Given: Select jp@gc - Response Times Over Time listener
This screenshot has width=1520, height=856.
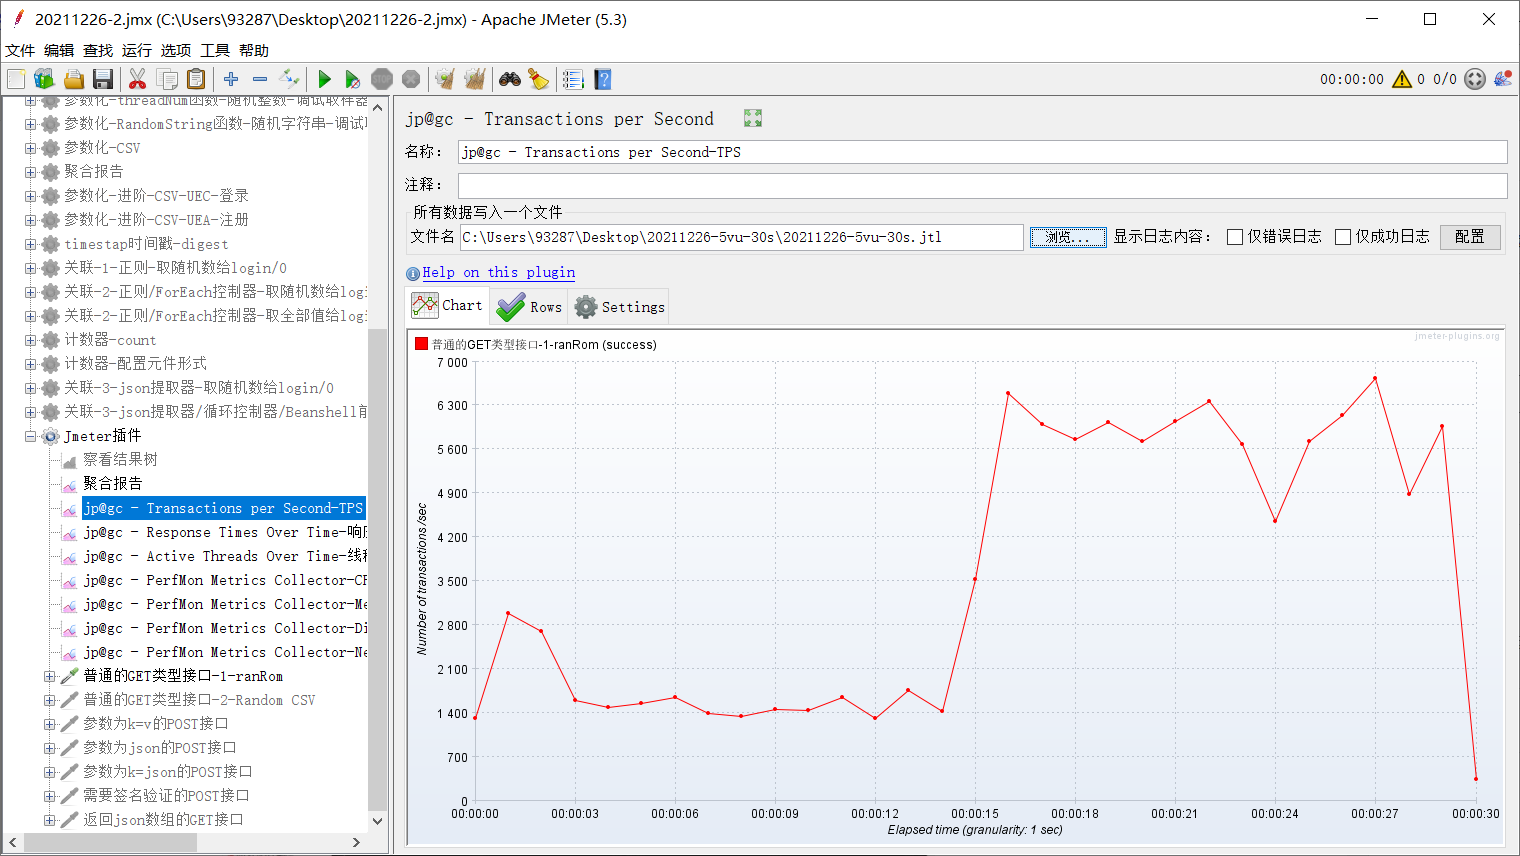Looking at the screenshot, I should [225, 532].
